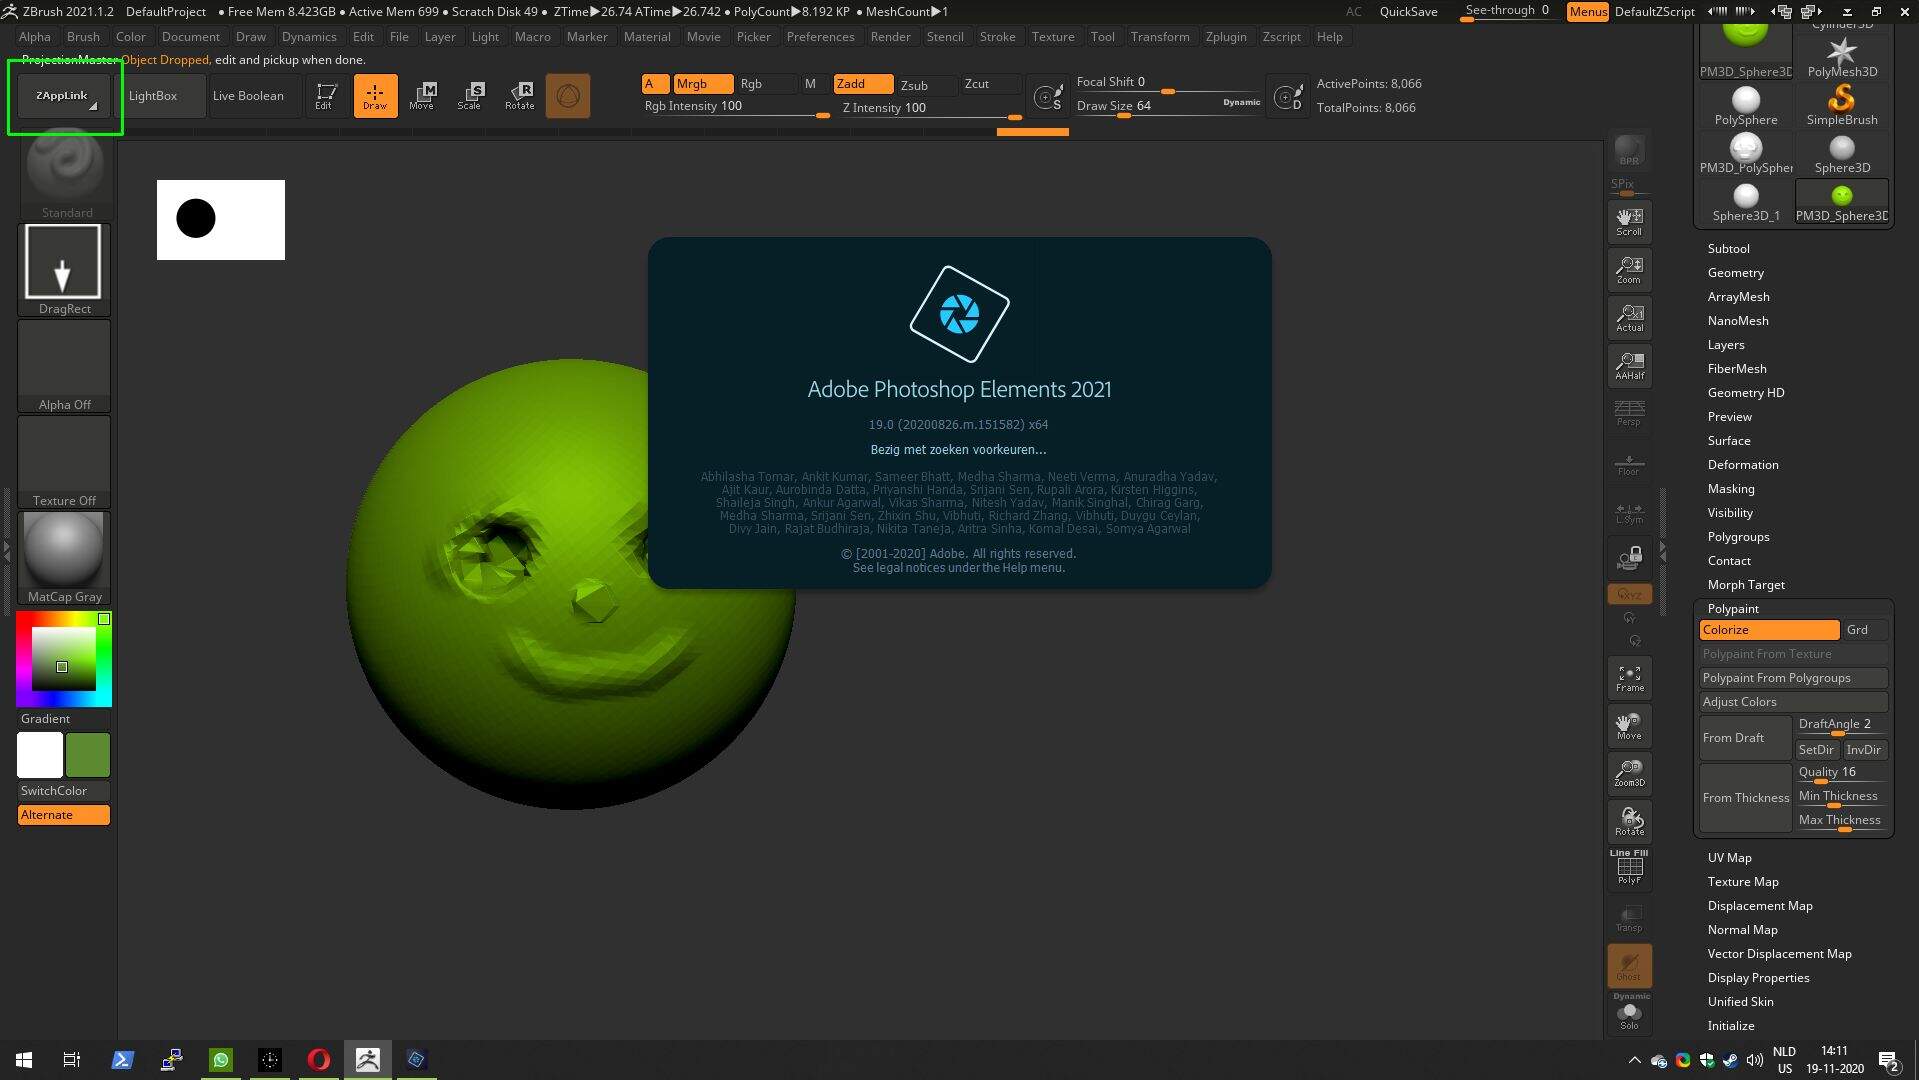Image resolution: width=1919 pixels, height=1080 pixels.
Task: Select the PolyMesh3D star tool
Action: 1842,58
